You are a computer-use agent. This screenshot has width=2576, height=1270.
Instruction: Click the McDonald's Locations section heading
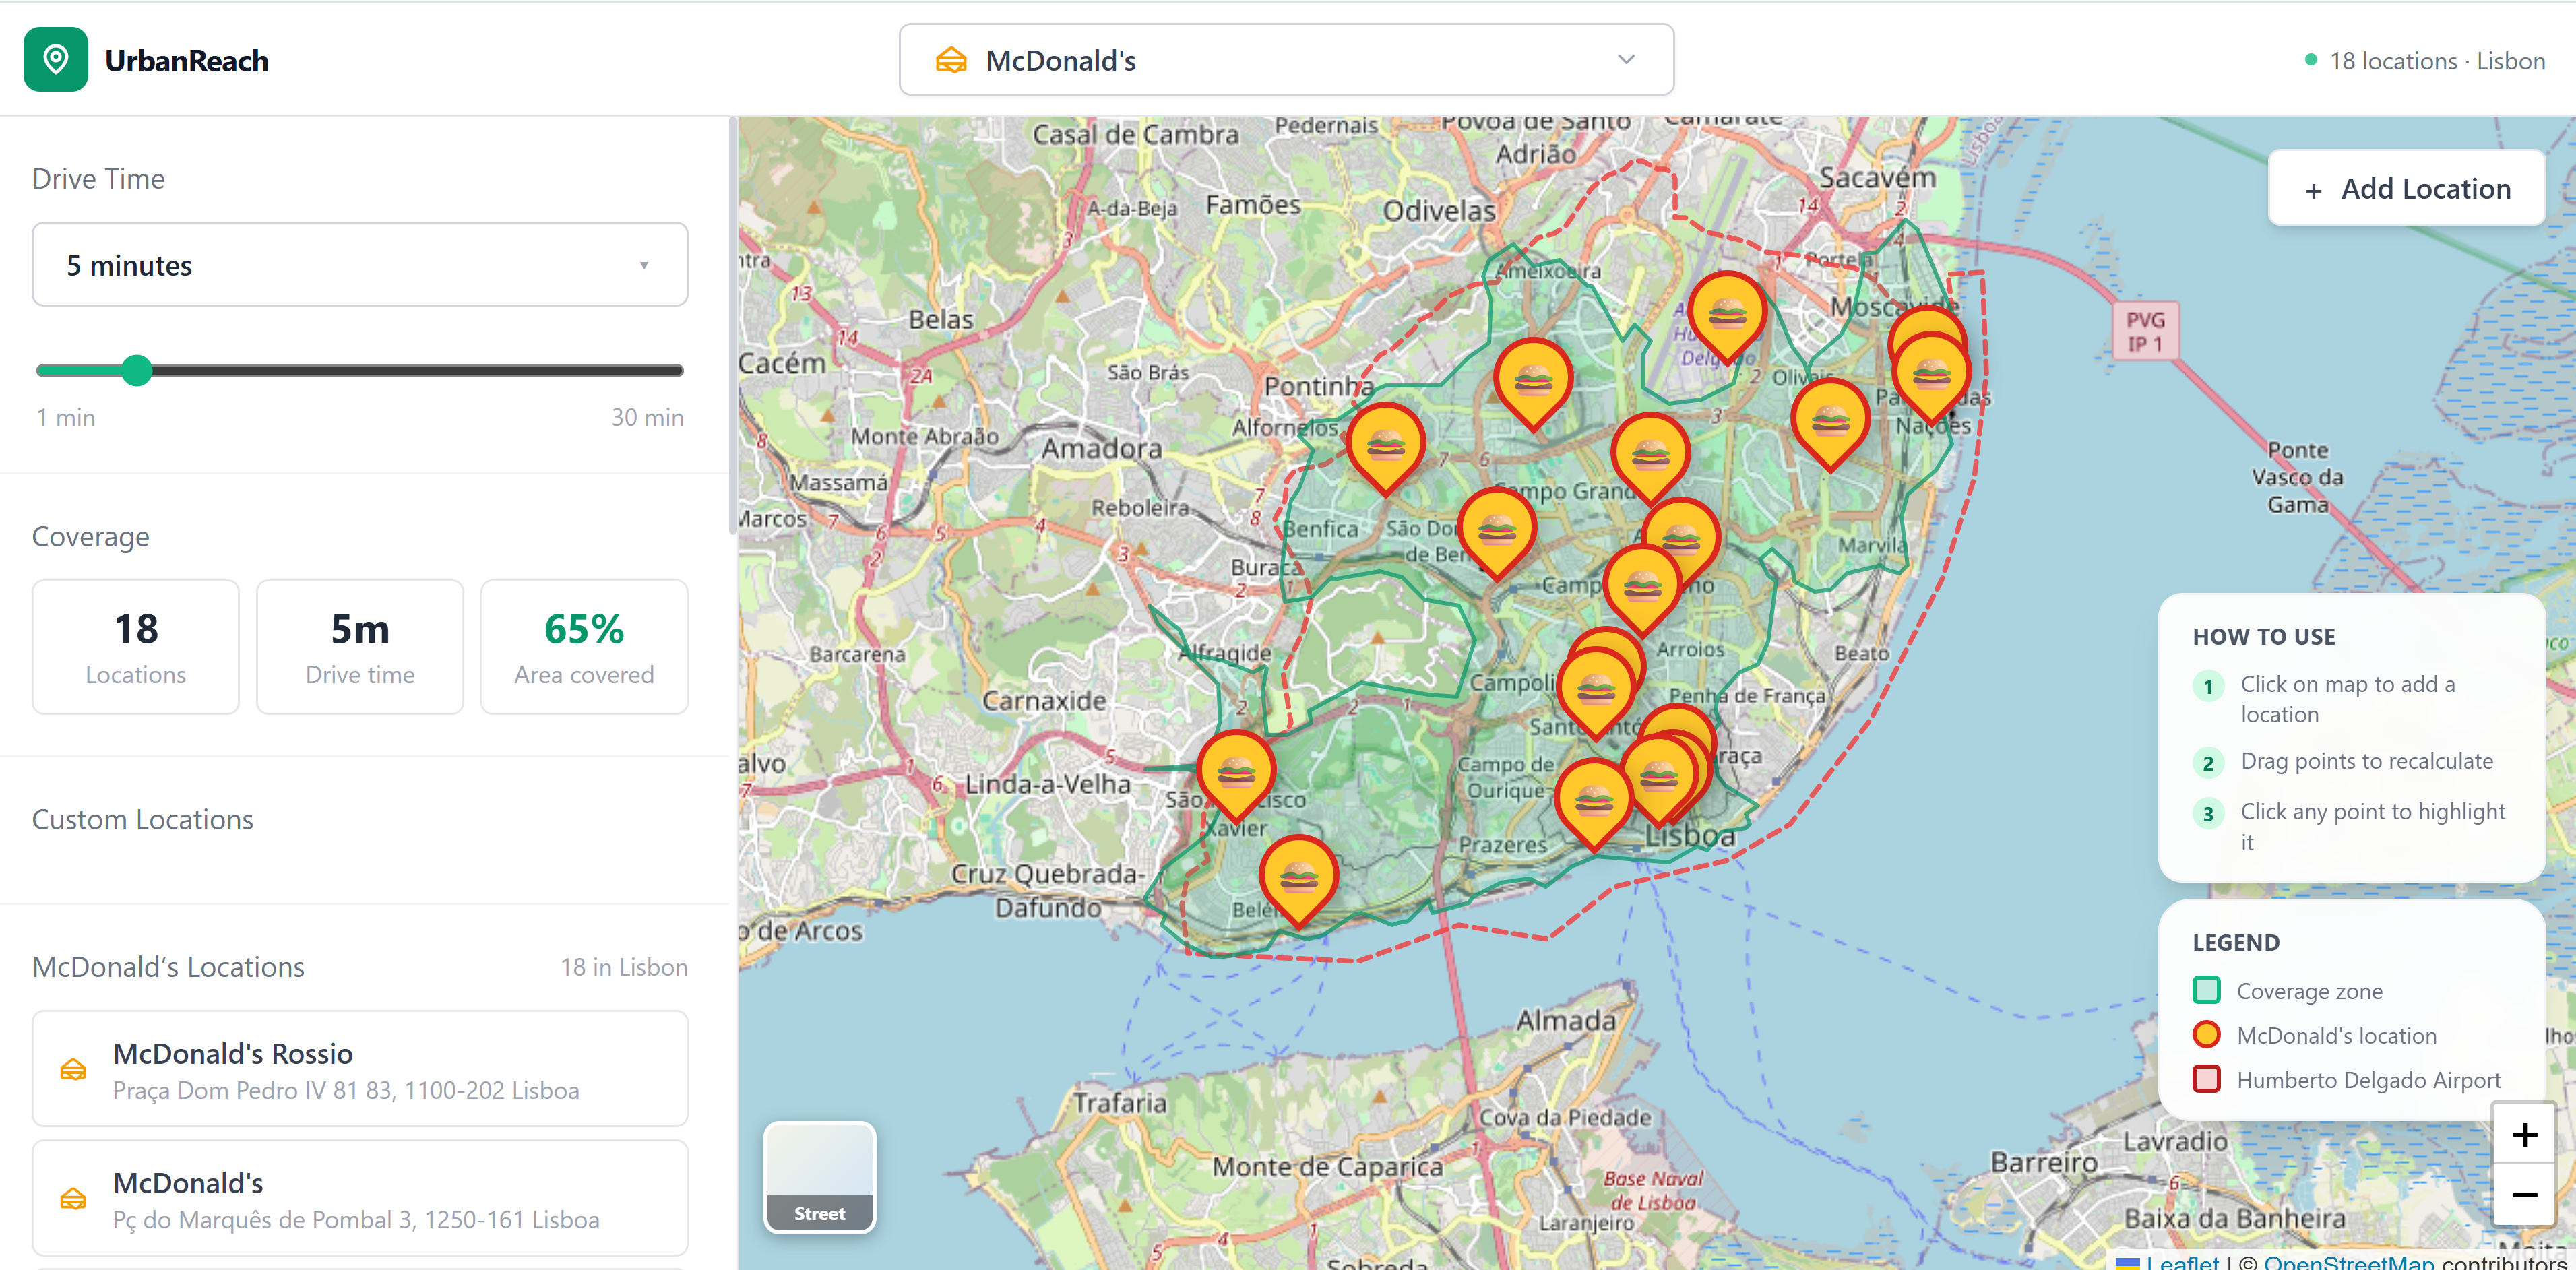[168, 967]
